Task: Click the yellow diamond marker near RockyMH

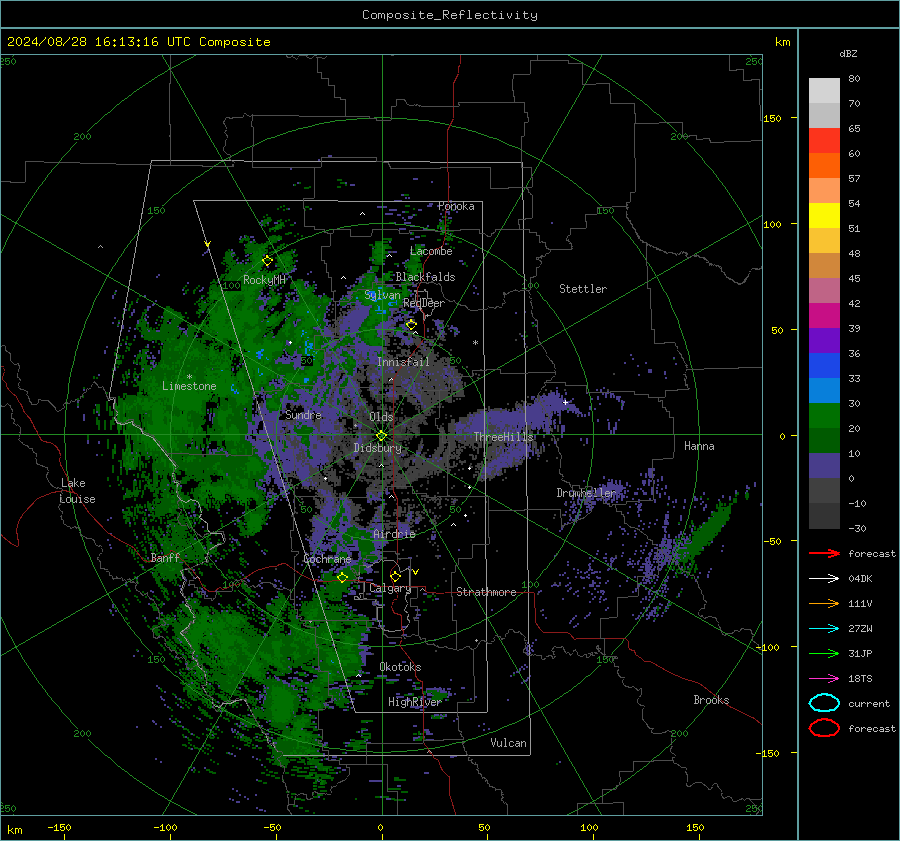Action: point(267,261)
